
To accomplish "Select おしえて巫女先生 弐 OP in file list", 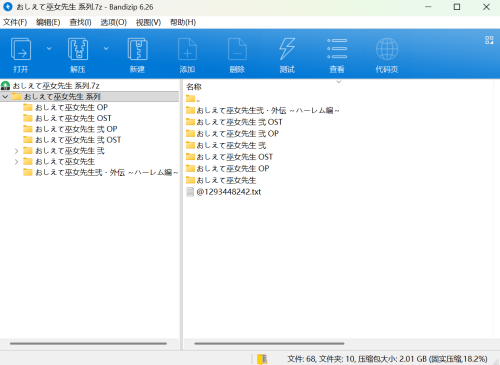I will click(x=237, y=134).
